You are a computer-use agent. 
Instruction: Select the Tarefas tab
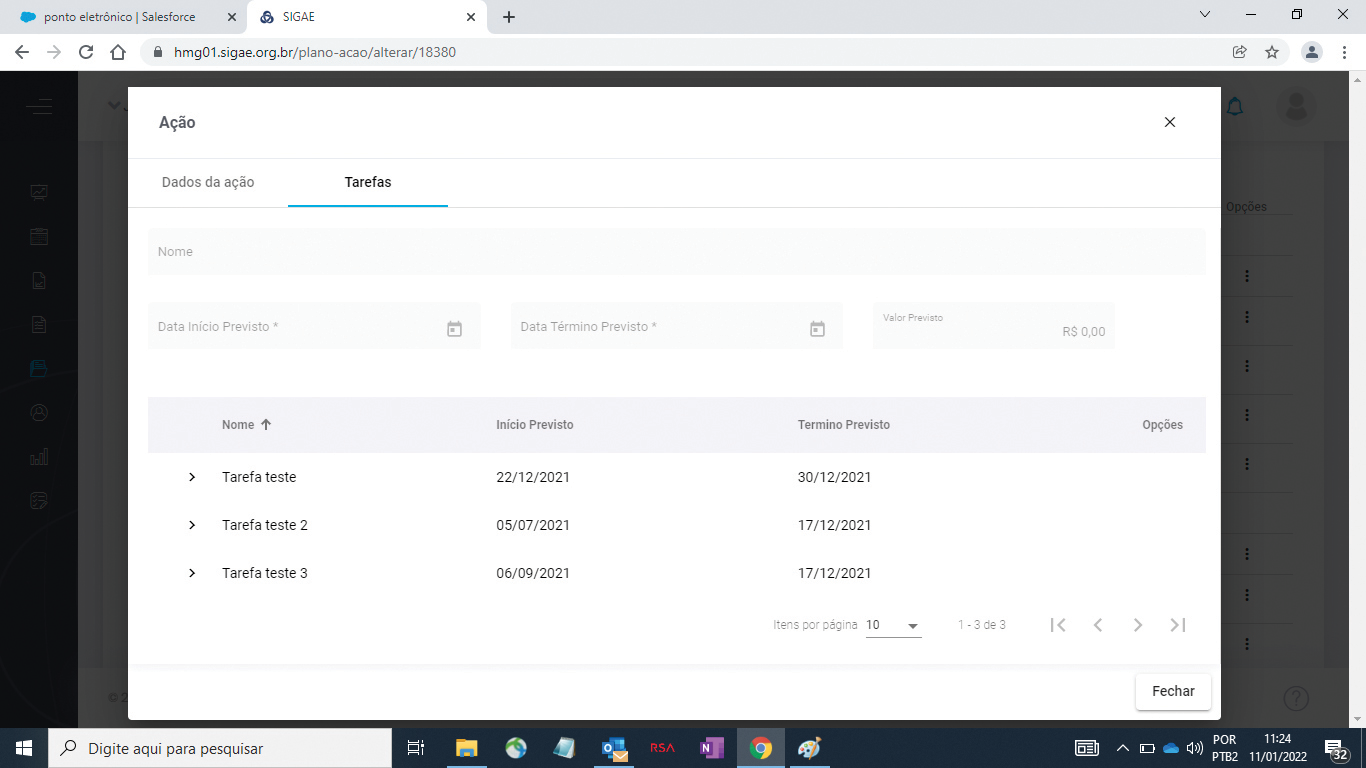[x=368, y=182]
